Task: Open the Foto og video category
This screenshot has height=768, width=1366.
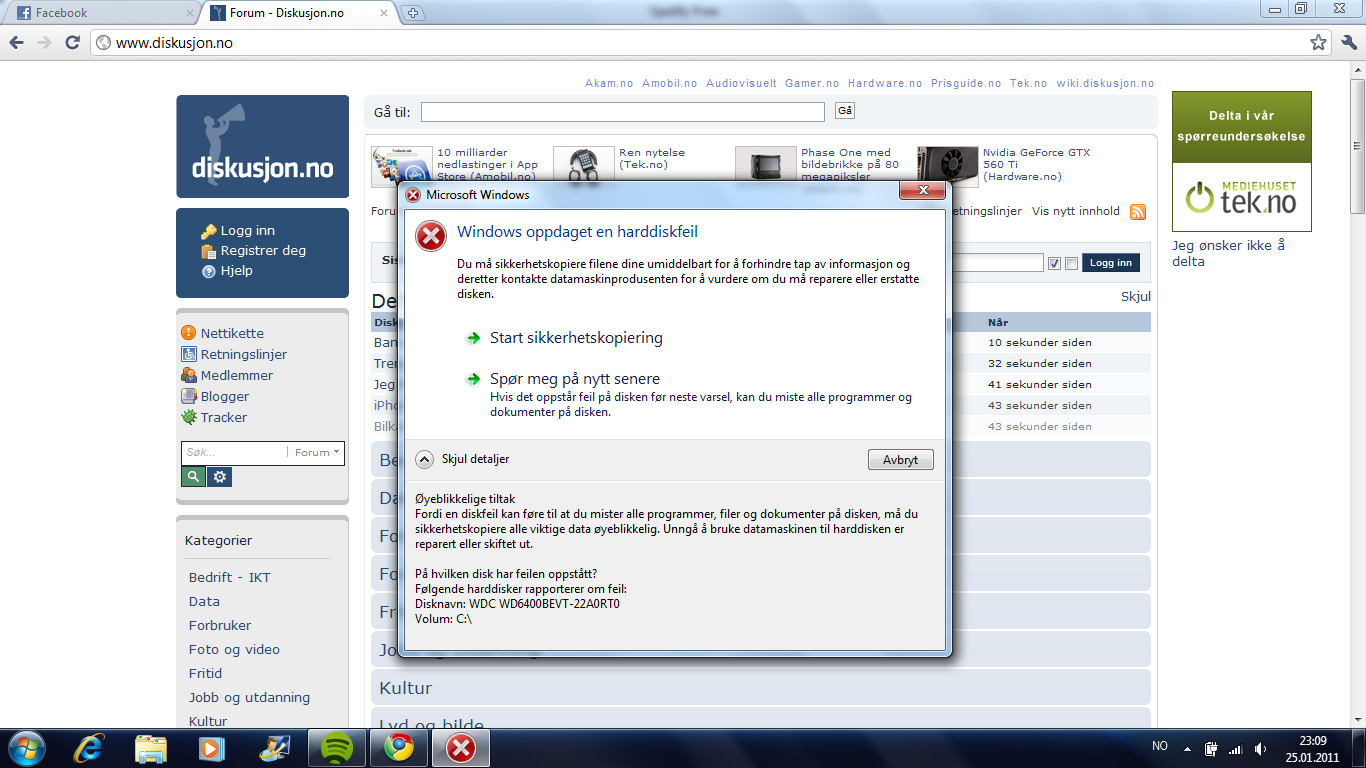Action: (234, 649)
